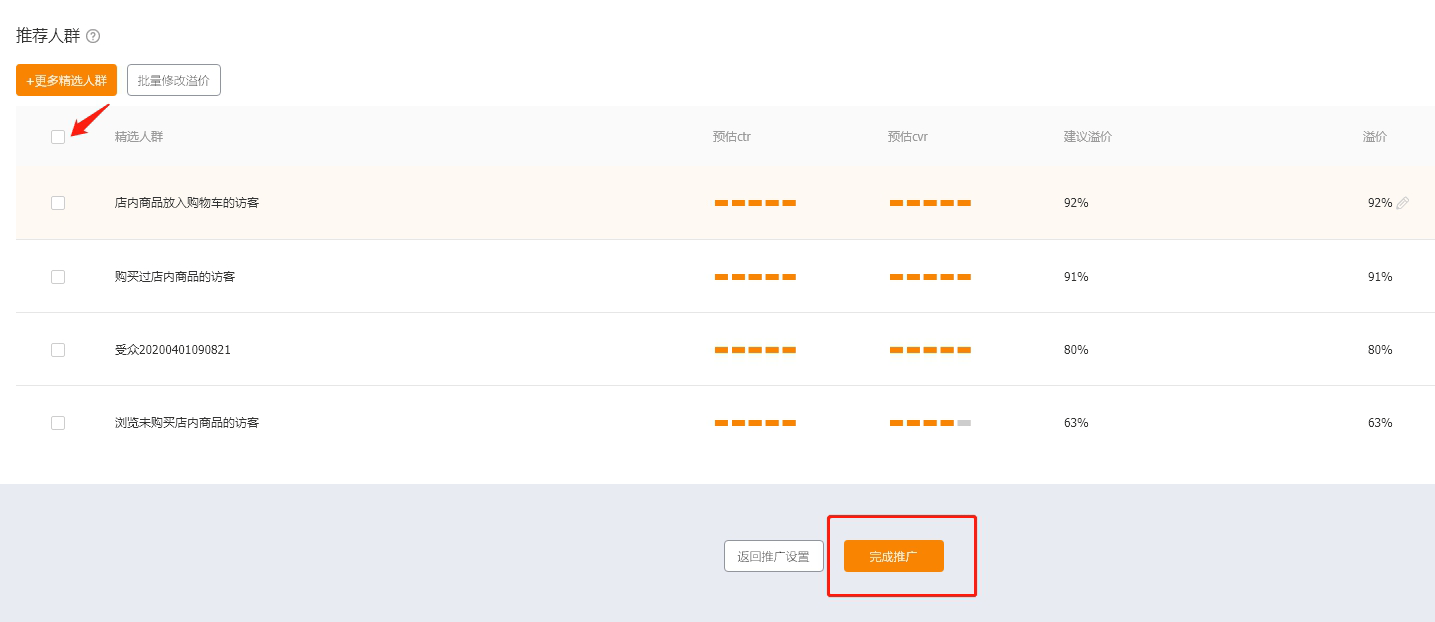Image resolution: width=1435 pixels, height=622 pixels.
Task: Click the 预估cvr column header
Action: tap(907, 137)
